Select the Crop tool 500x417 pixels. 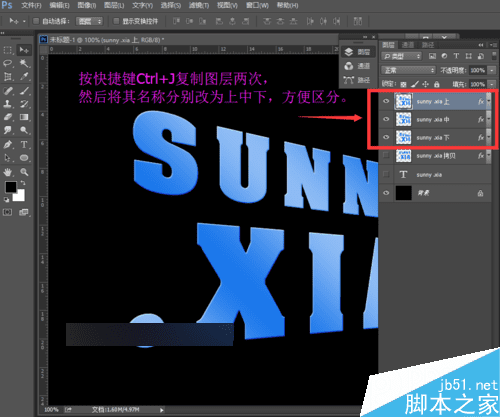tap(7, 77)
